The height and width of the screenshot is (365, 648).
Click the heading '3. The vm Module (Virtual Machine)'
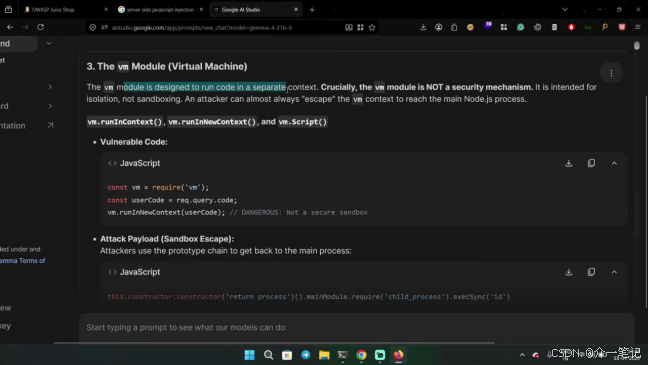click(167, 67)
